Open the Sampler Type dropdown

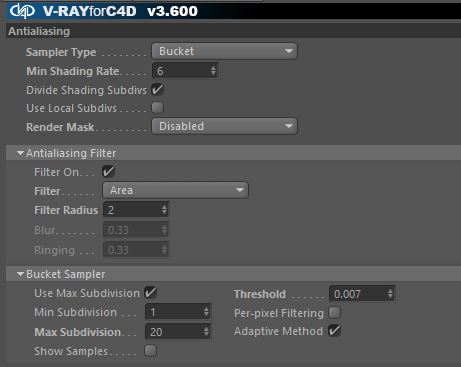[224, 51]
